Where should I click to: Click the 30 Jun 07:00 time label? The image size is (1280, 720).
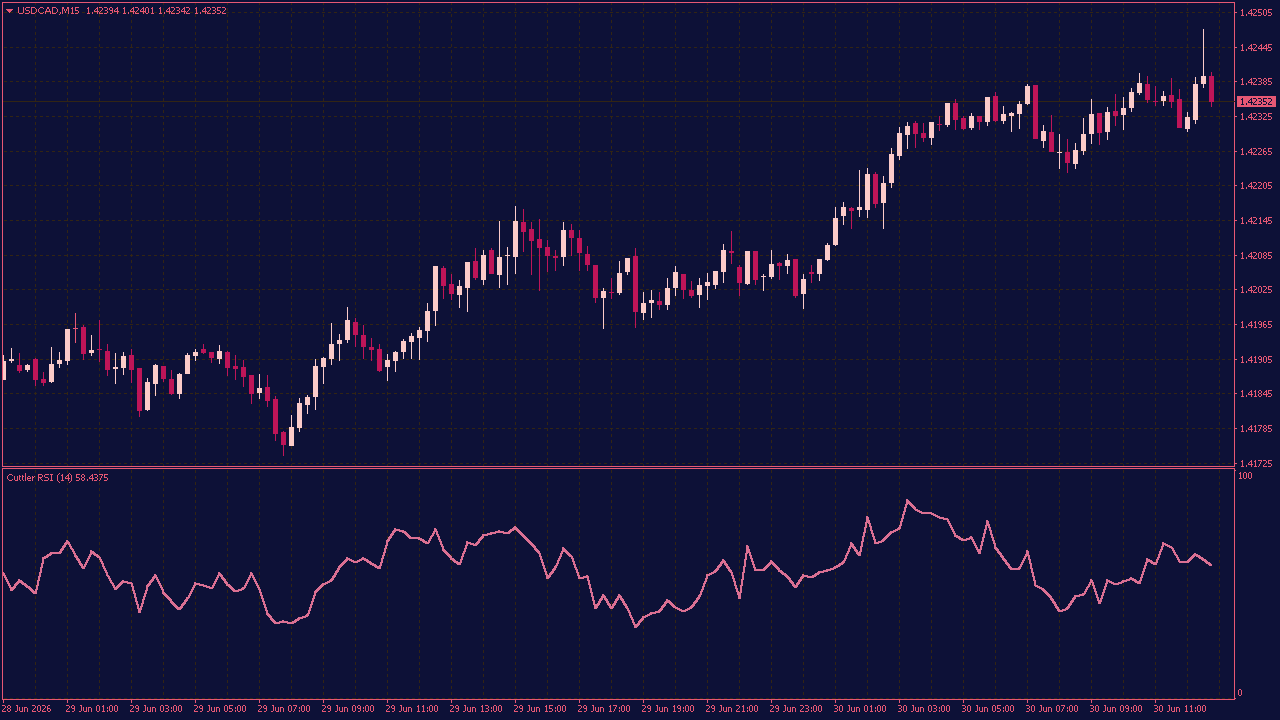[x=1052, y=709]
